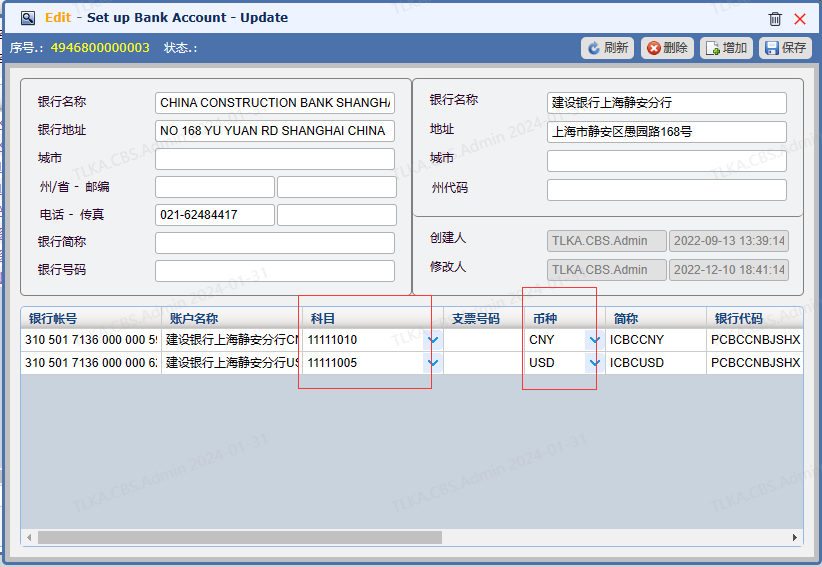The width and height of the screenshot is (822, 567).
Task: Click the magnifier icon in title bar
Action: click(x=28, y=18)
